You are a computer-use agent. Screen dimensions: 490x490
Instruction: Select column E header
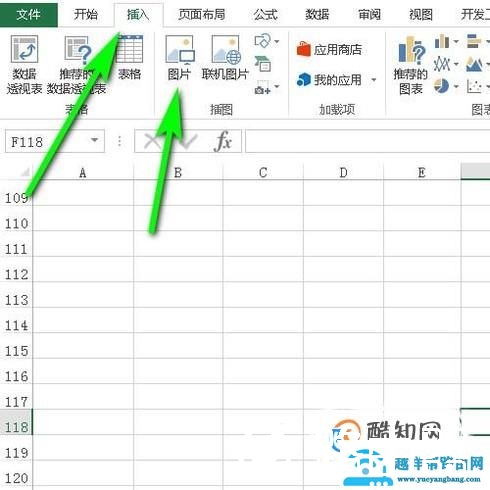[422, 172]
